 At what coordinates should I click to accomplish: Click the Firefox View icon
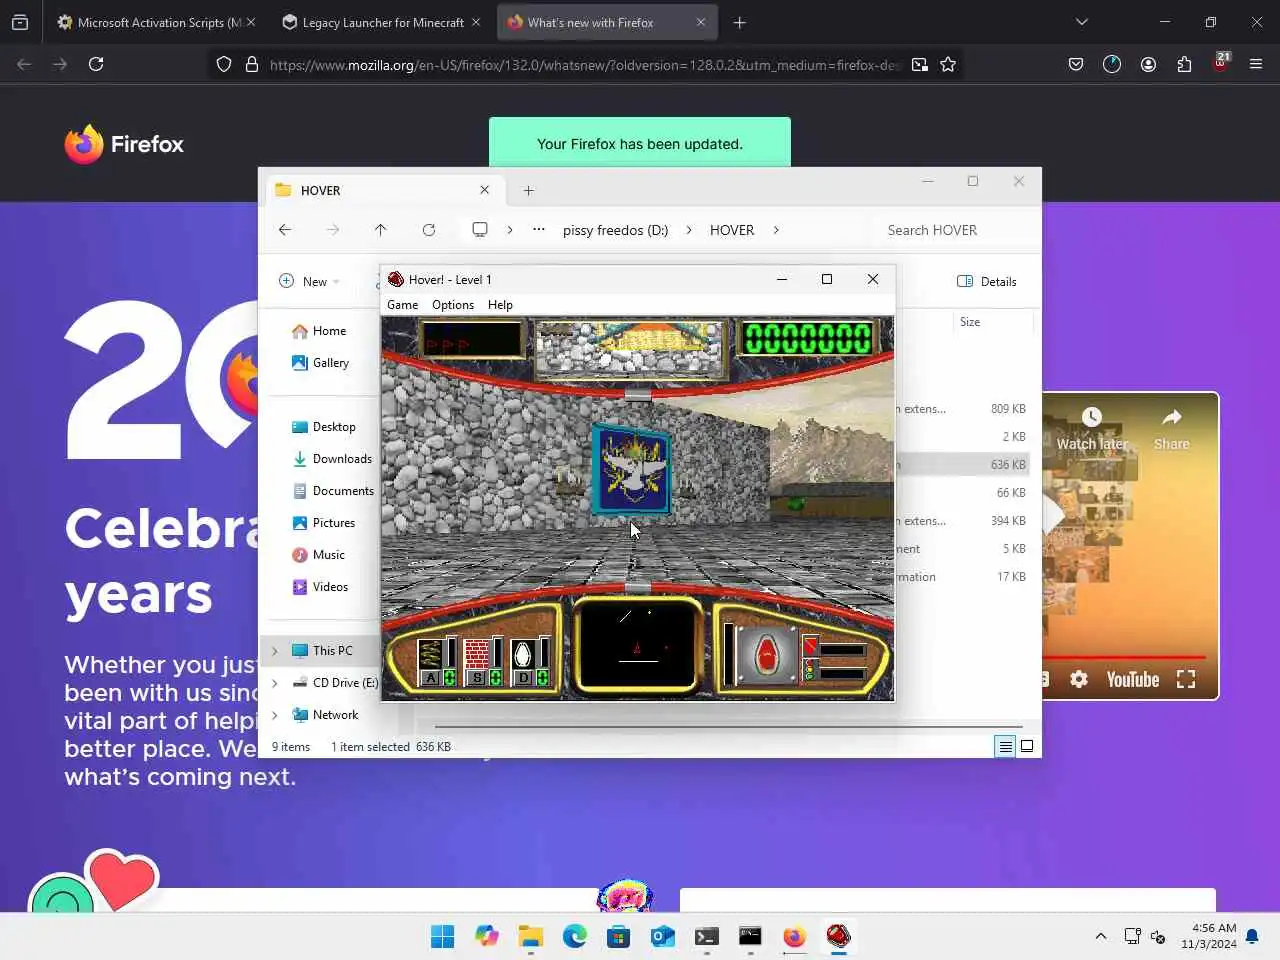pos(20,22)
